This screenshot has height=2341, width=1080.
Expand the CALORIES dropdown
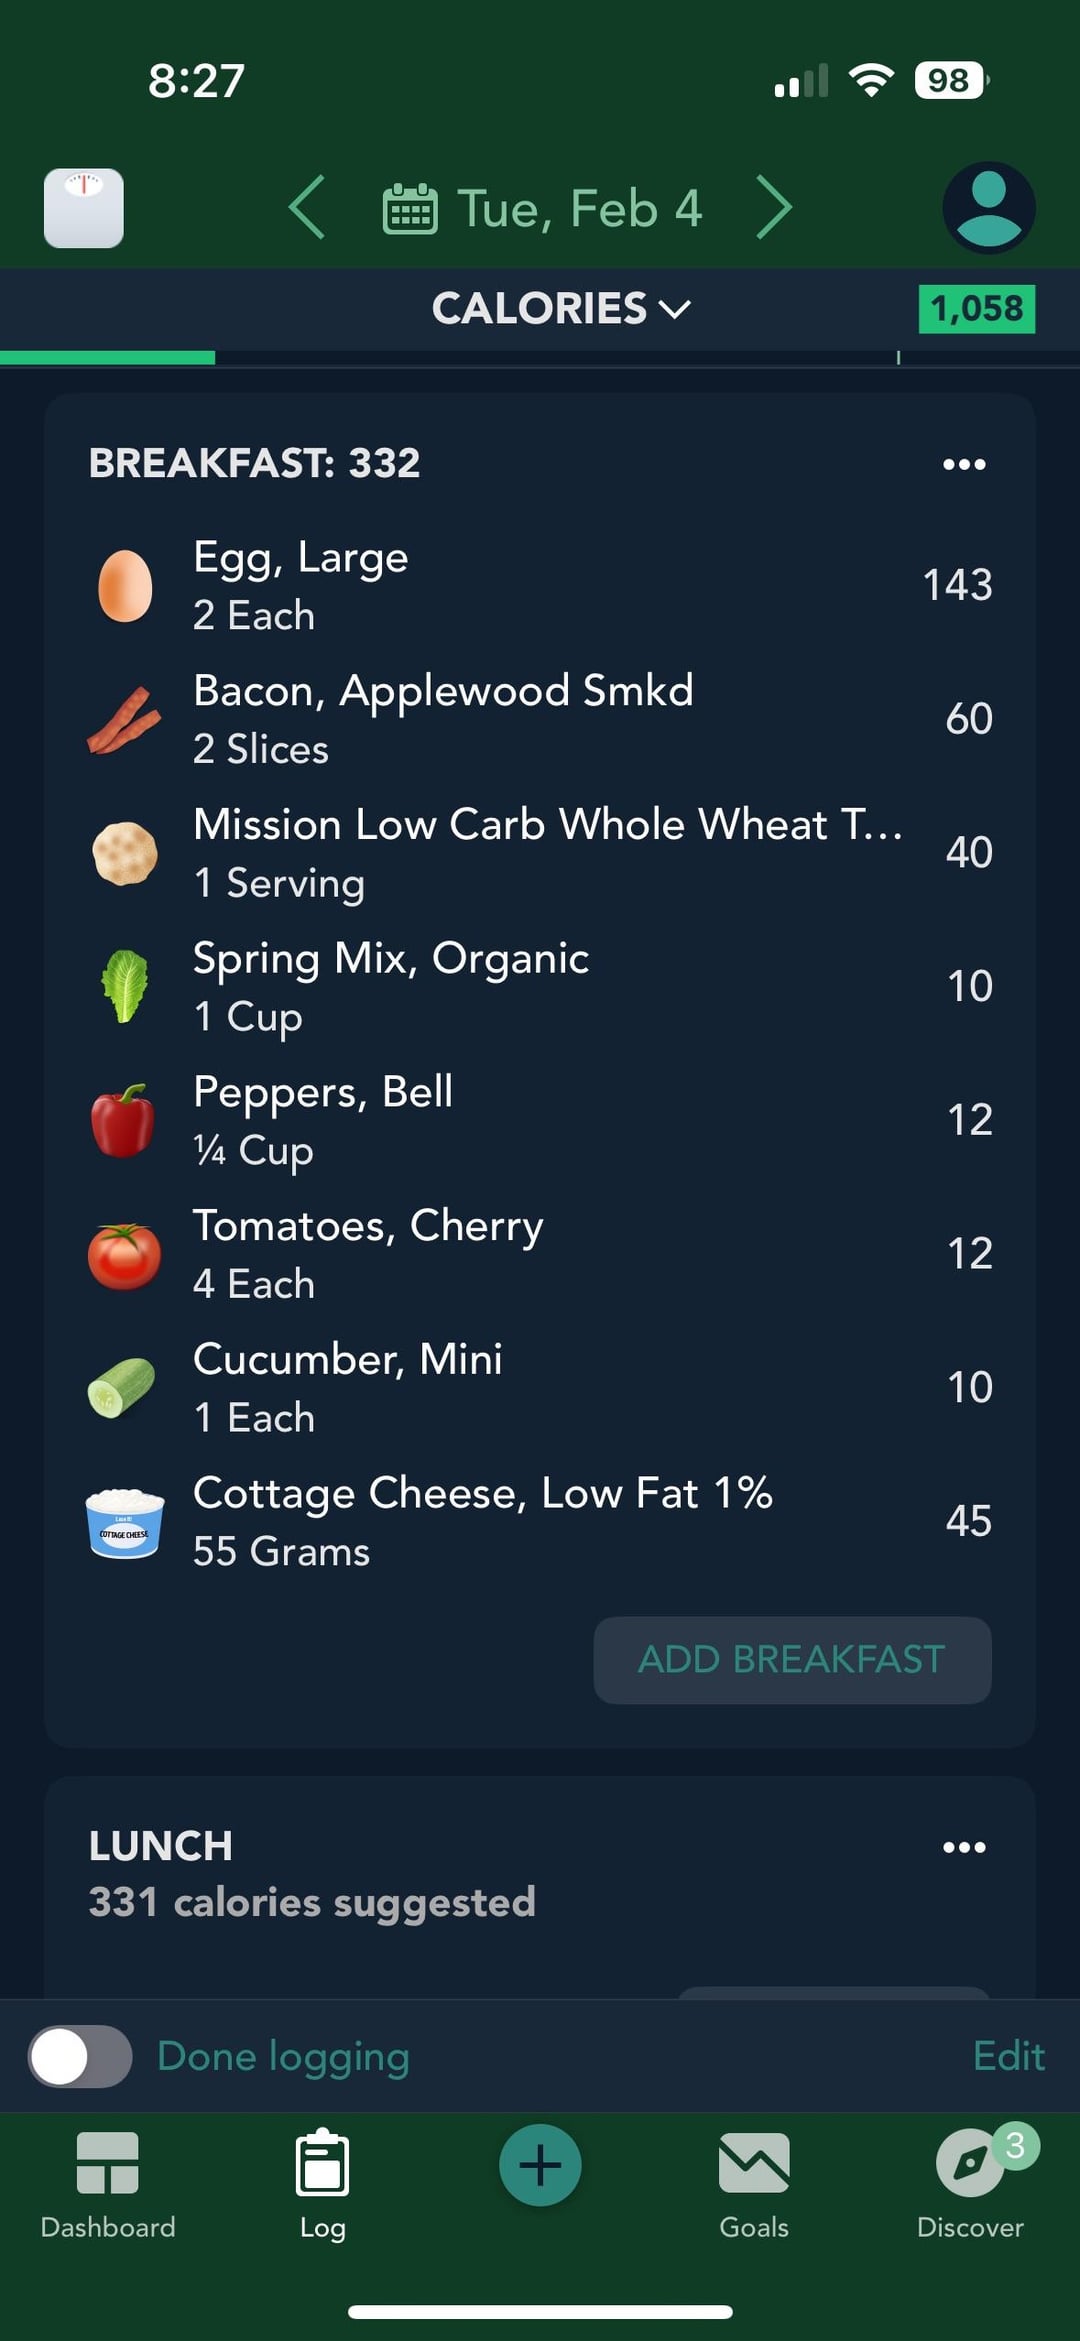point(561,308)
